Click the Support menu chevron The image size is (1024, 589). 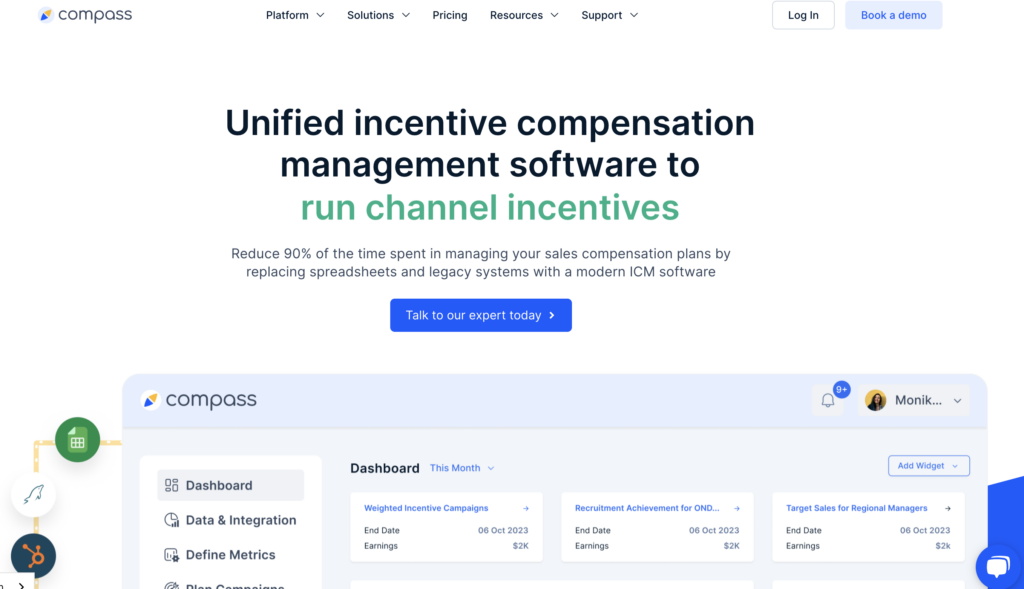pyautogui.click(x=633, y=15)
